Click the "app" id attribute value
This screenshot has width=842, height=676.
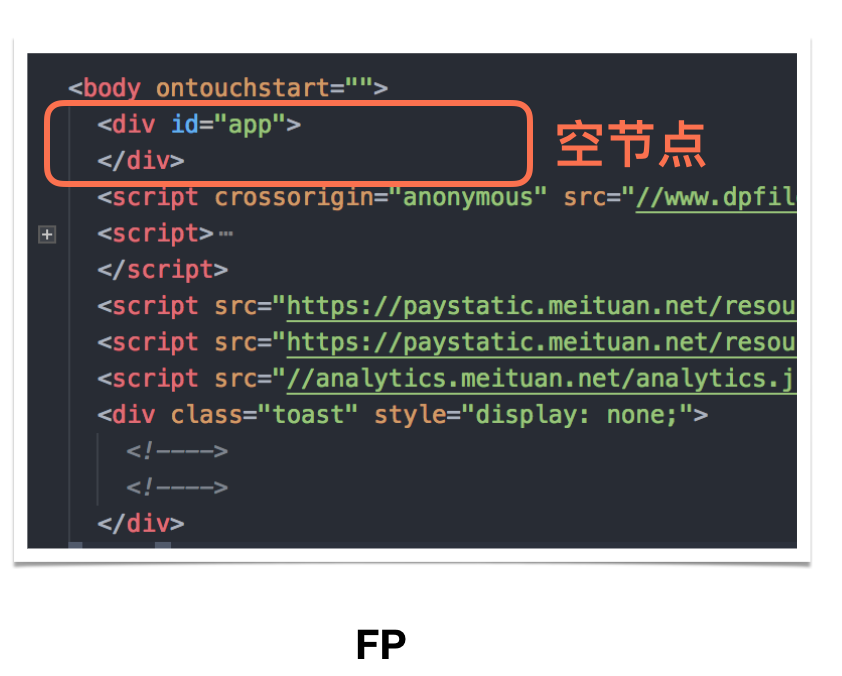point(250,125)
